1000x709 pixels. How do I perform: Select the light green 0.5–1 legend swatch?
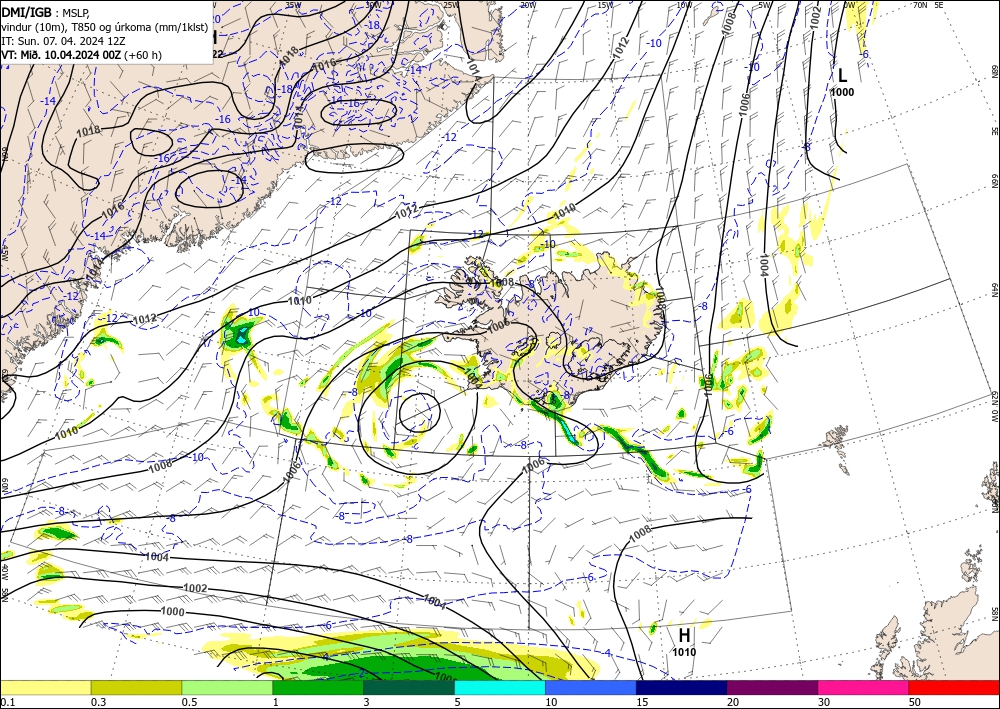[227, 687]
